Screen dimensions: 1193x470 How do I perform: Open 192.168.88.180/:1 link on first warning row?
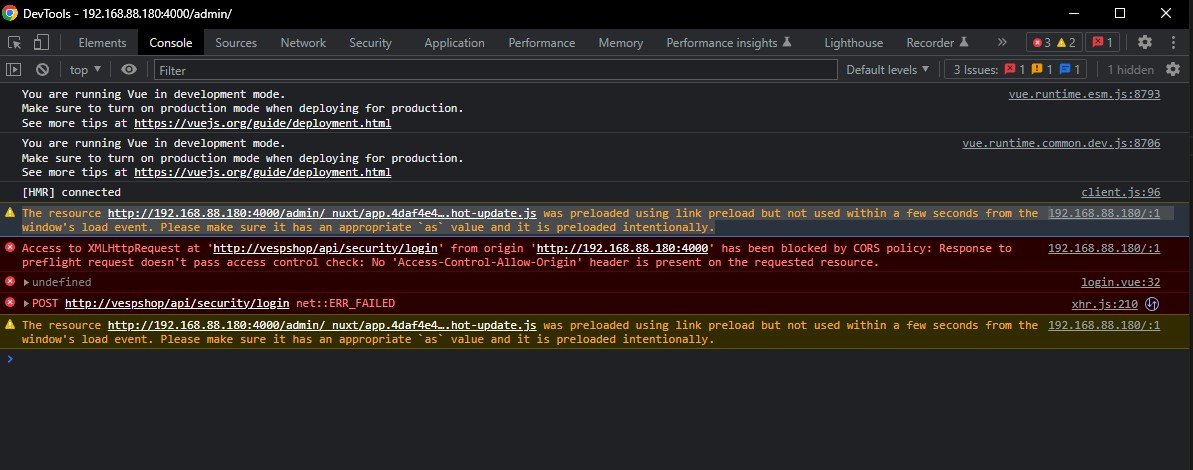coord(1104,213)
